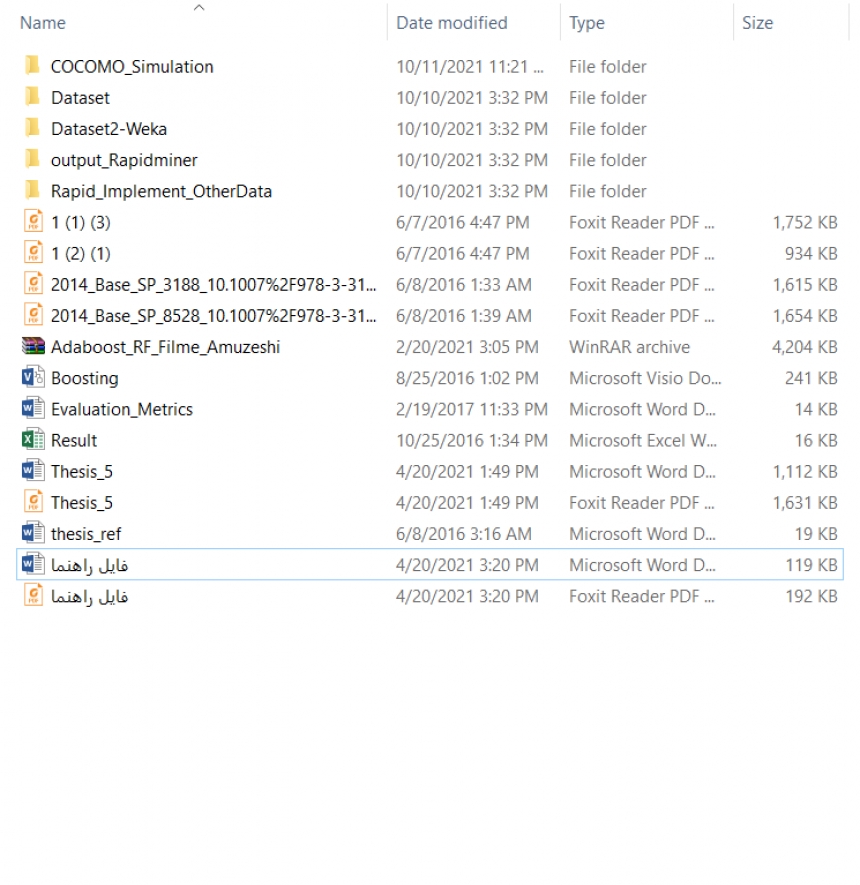
Task: Click the 2/19/2017 11:33 PM date cell
Action: (x=472, y=409)
